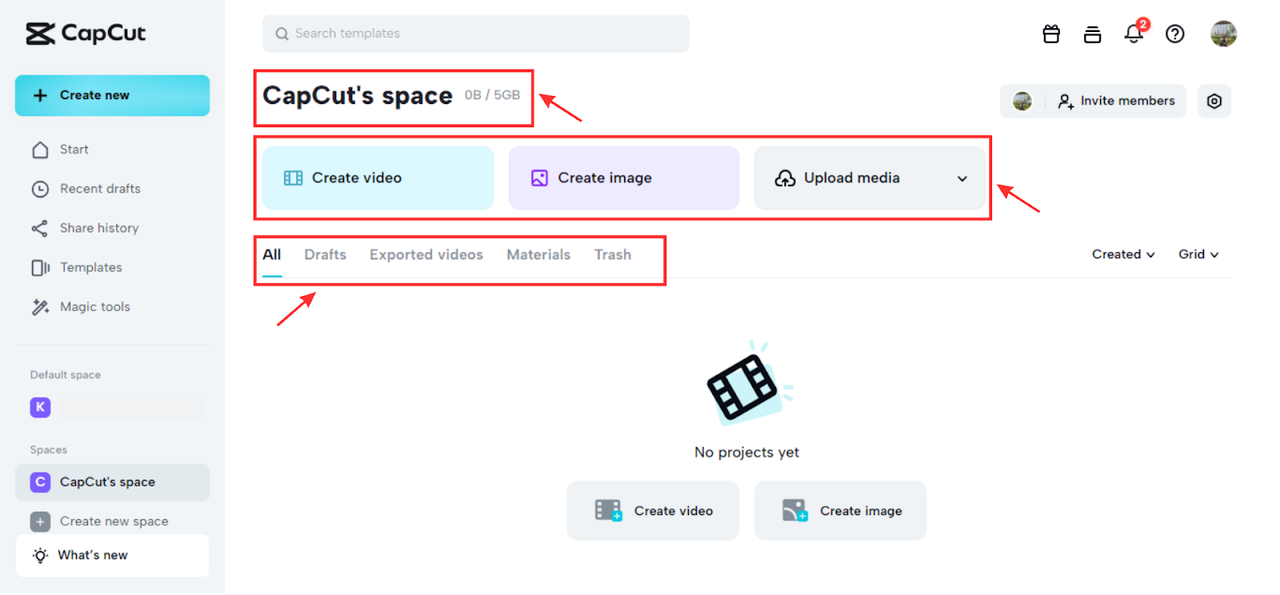This screenshot has width=1280, height=595.
Task: Click the top Create image card
Action: coord(624,178)
